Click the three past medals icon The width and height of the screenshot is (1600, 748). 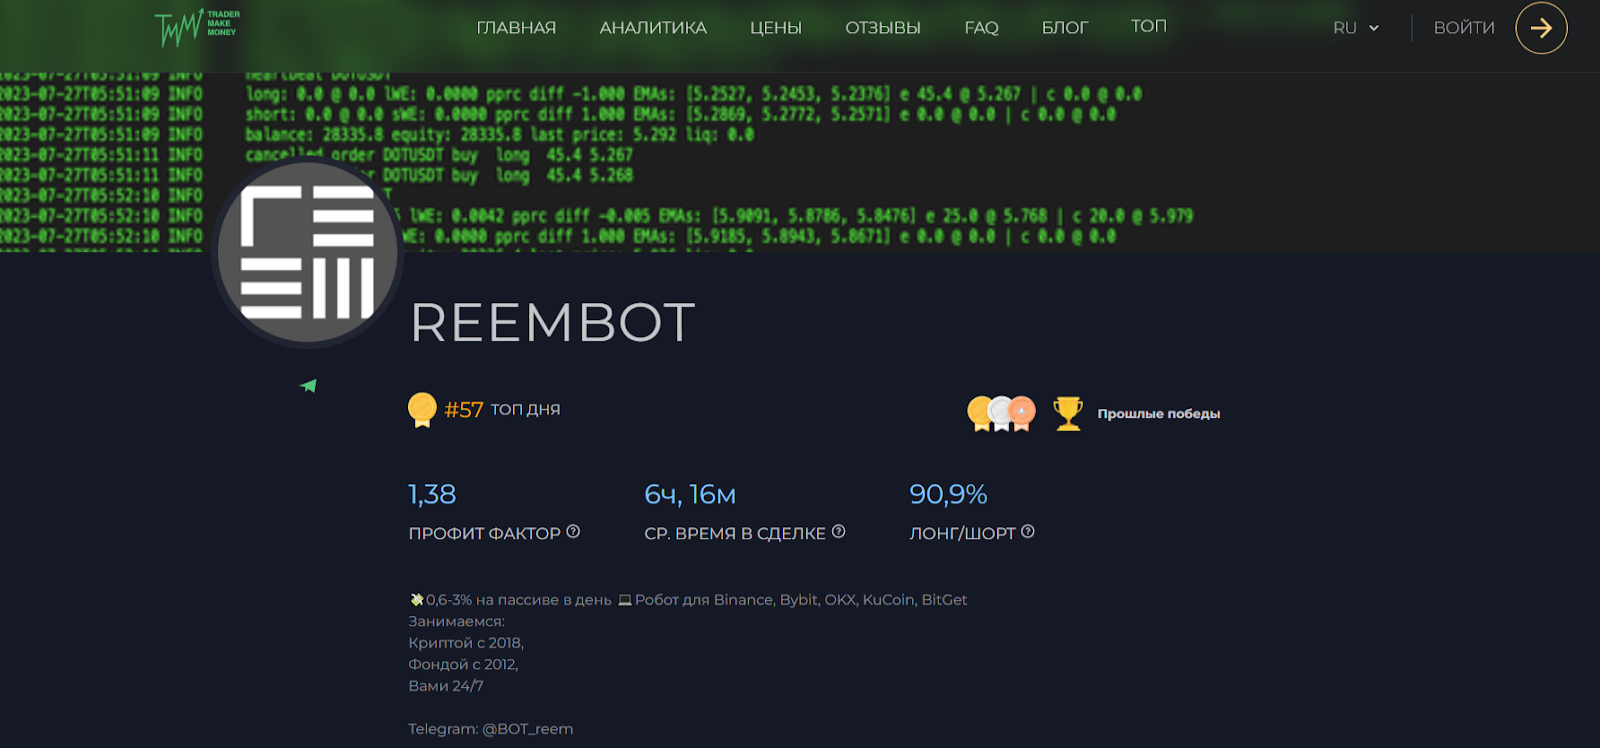1001,413
